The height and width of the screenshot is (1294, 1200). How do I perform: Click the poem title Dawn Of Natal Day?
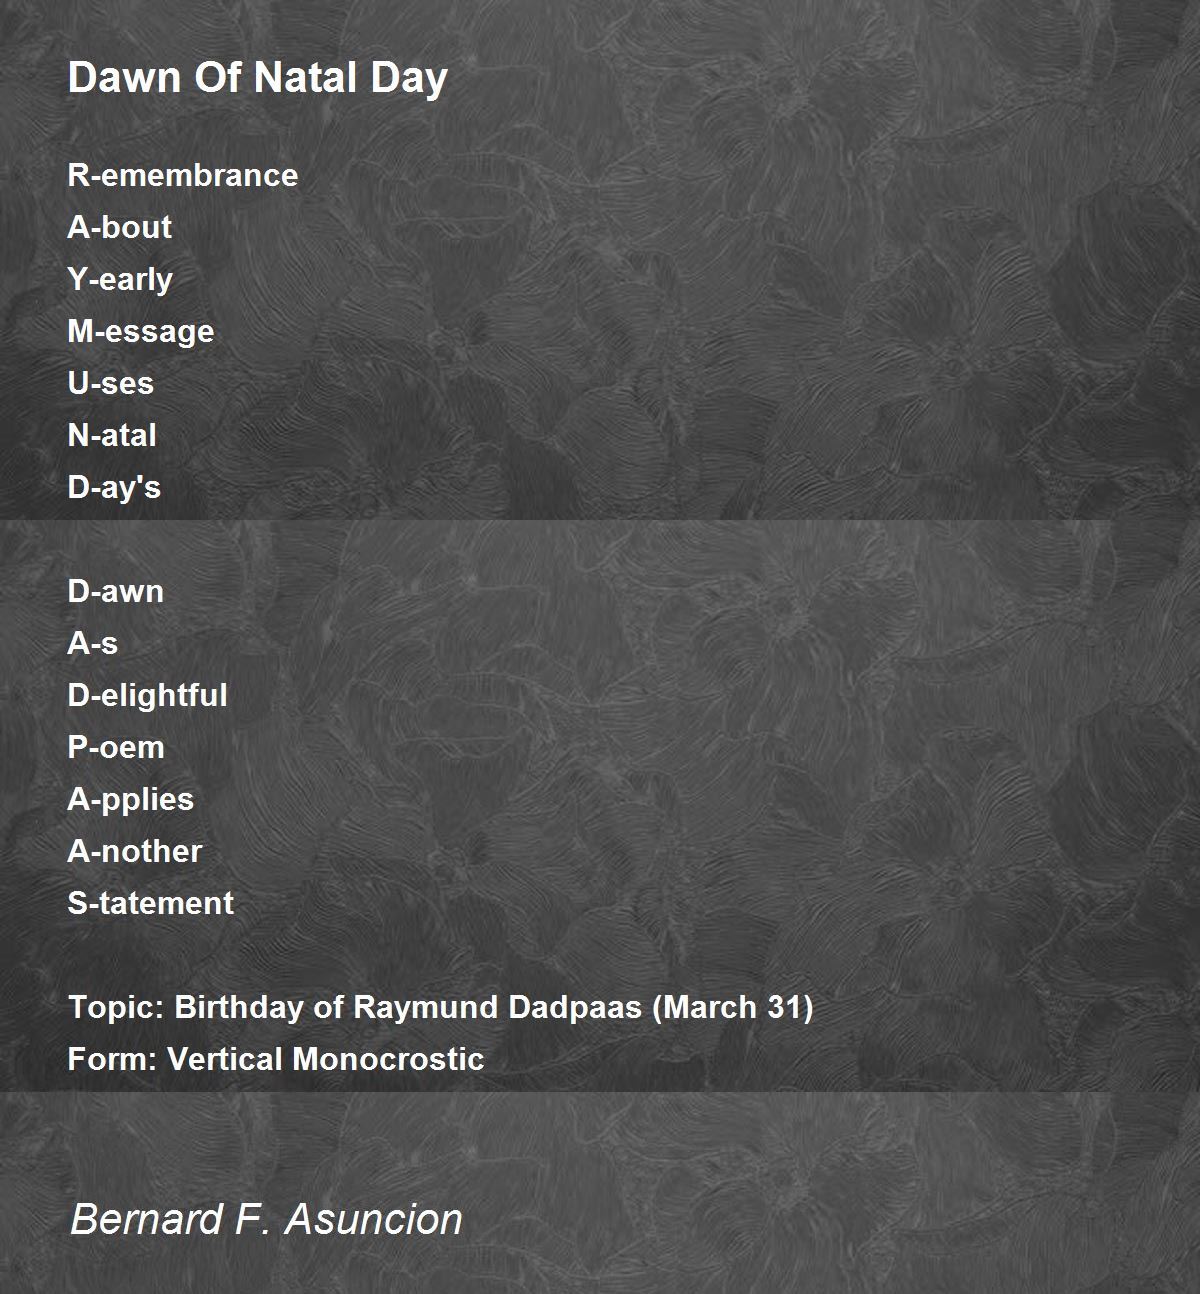(x=258, y=78)
